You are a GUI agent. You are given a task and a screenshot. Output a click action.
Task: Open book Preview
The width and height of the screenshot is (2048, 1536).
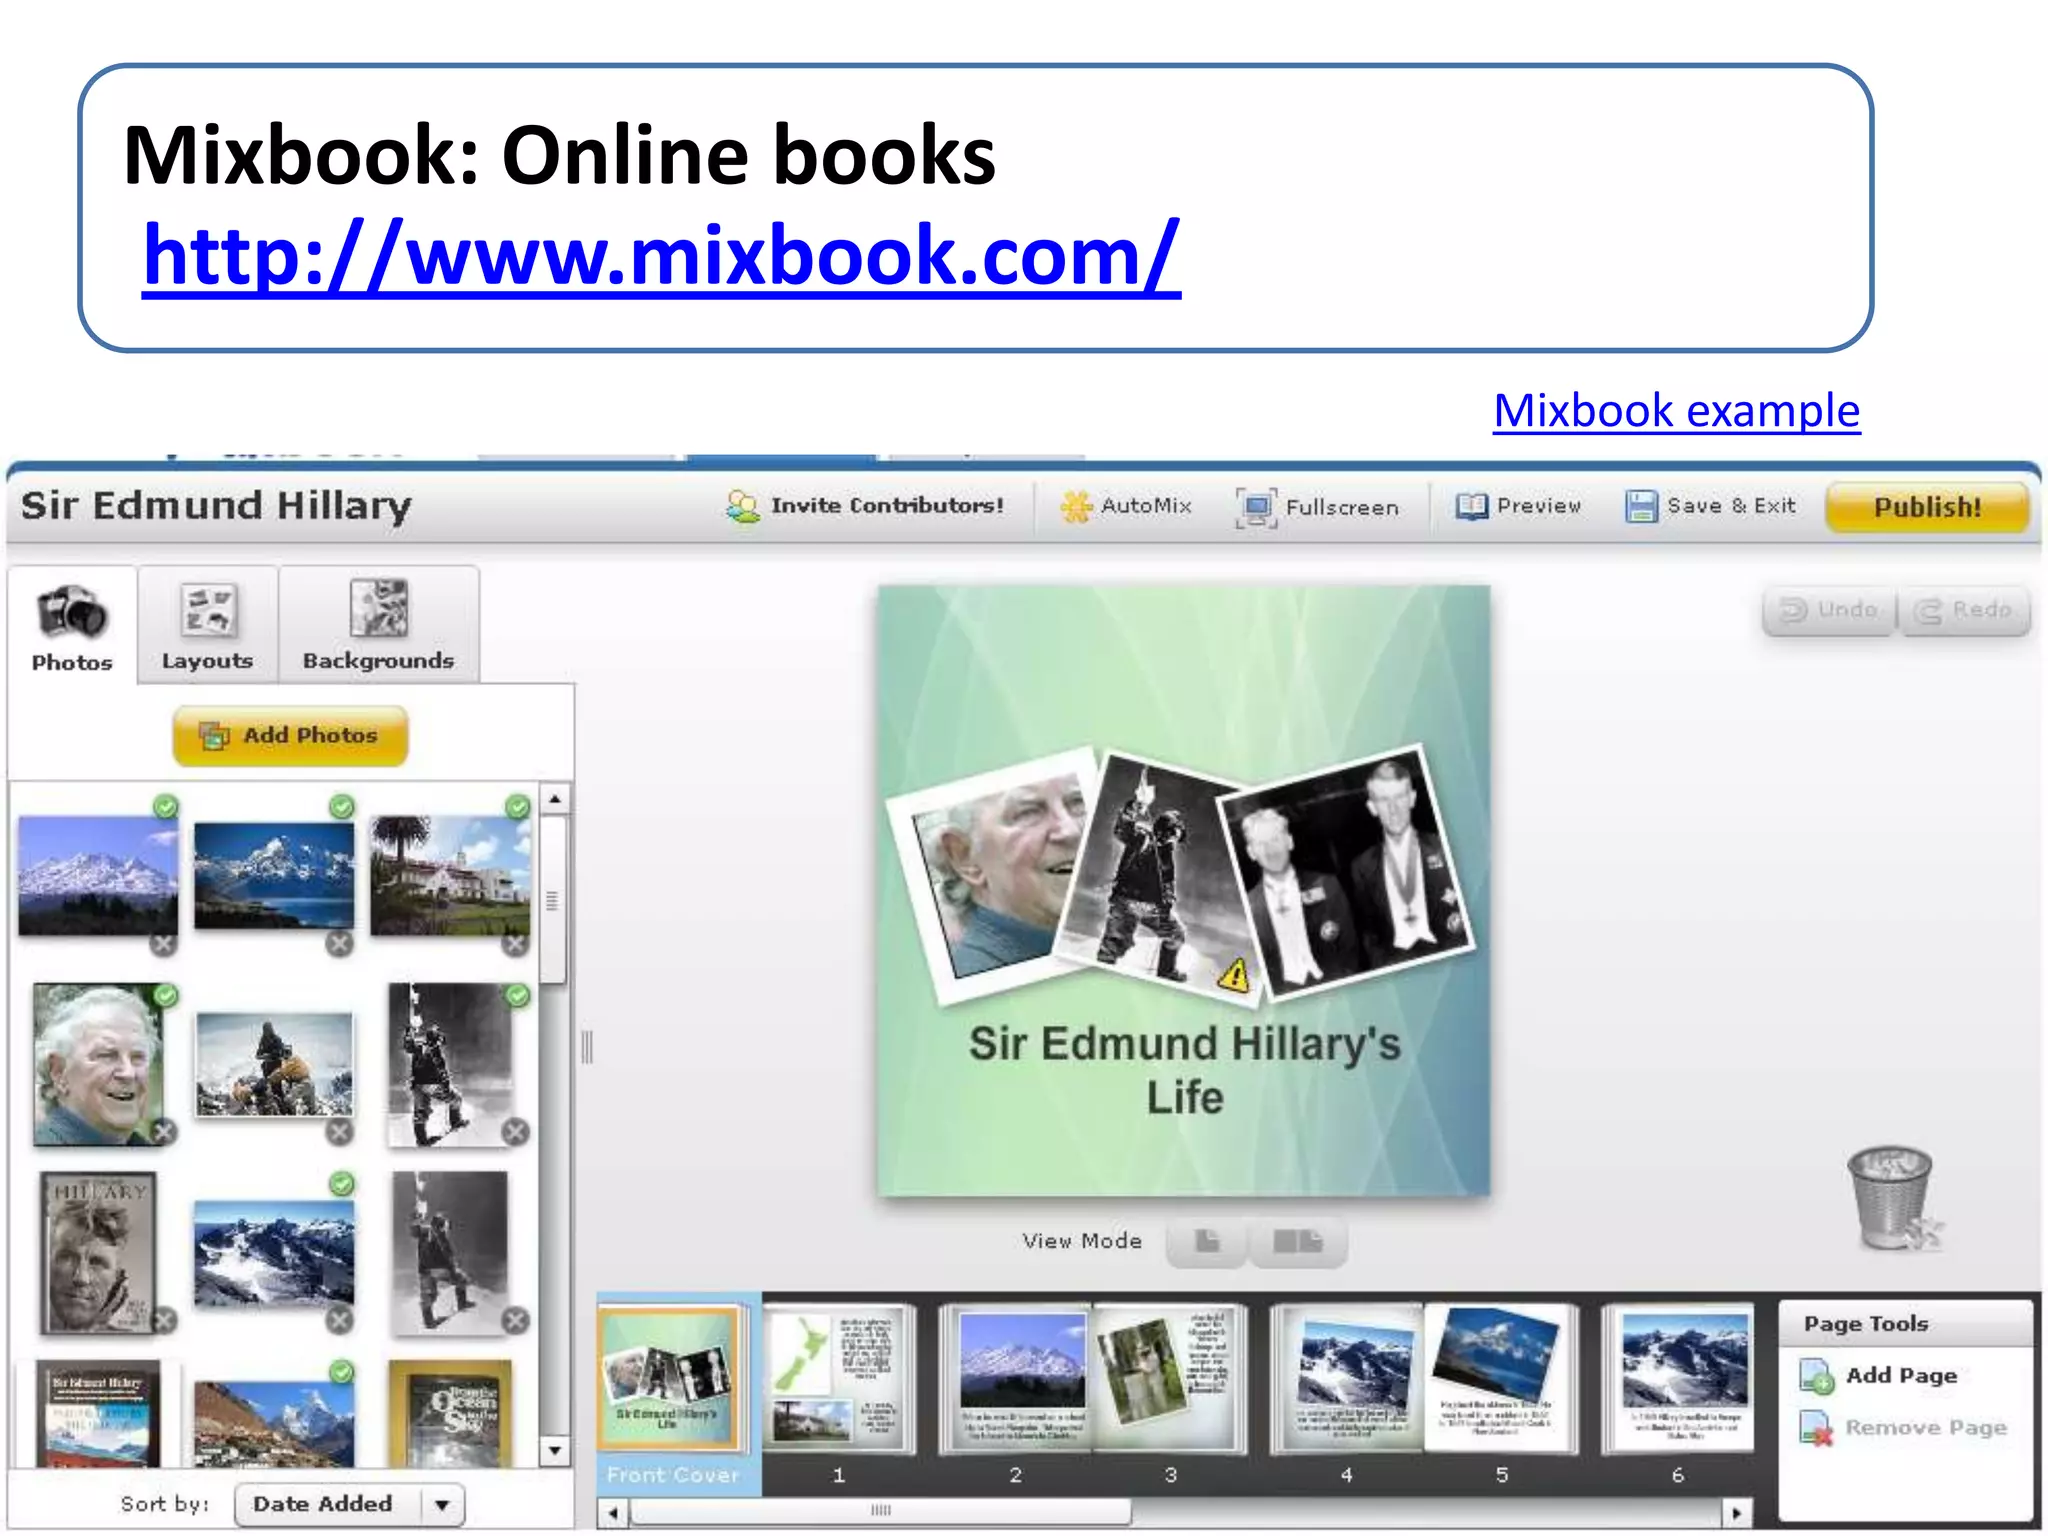pos(1518,506)
